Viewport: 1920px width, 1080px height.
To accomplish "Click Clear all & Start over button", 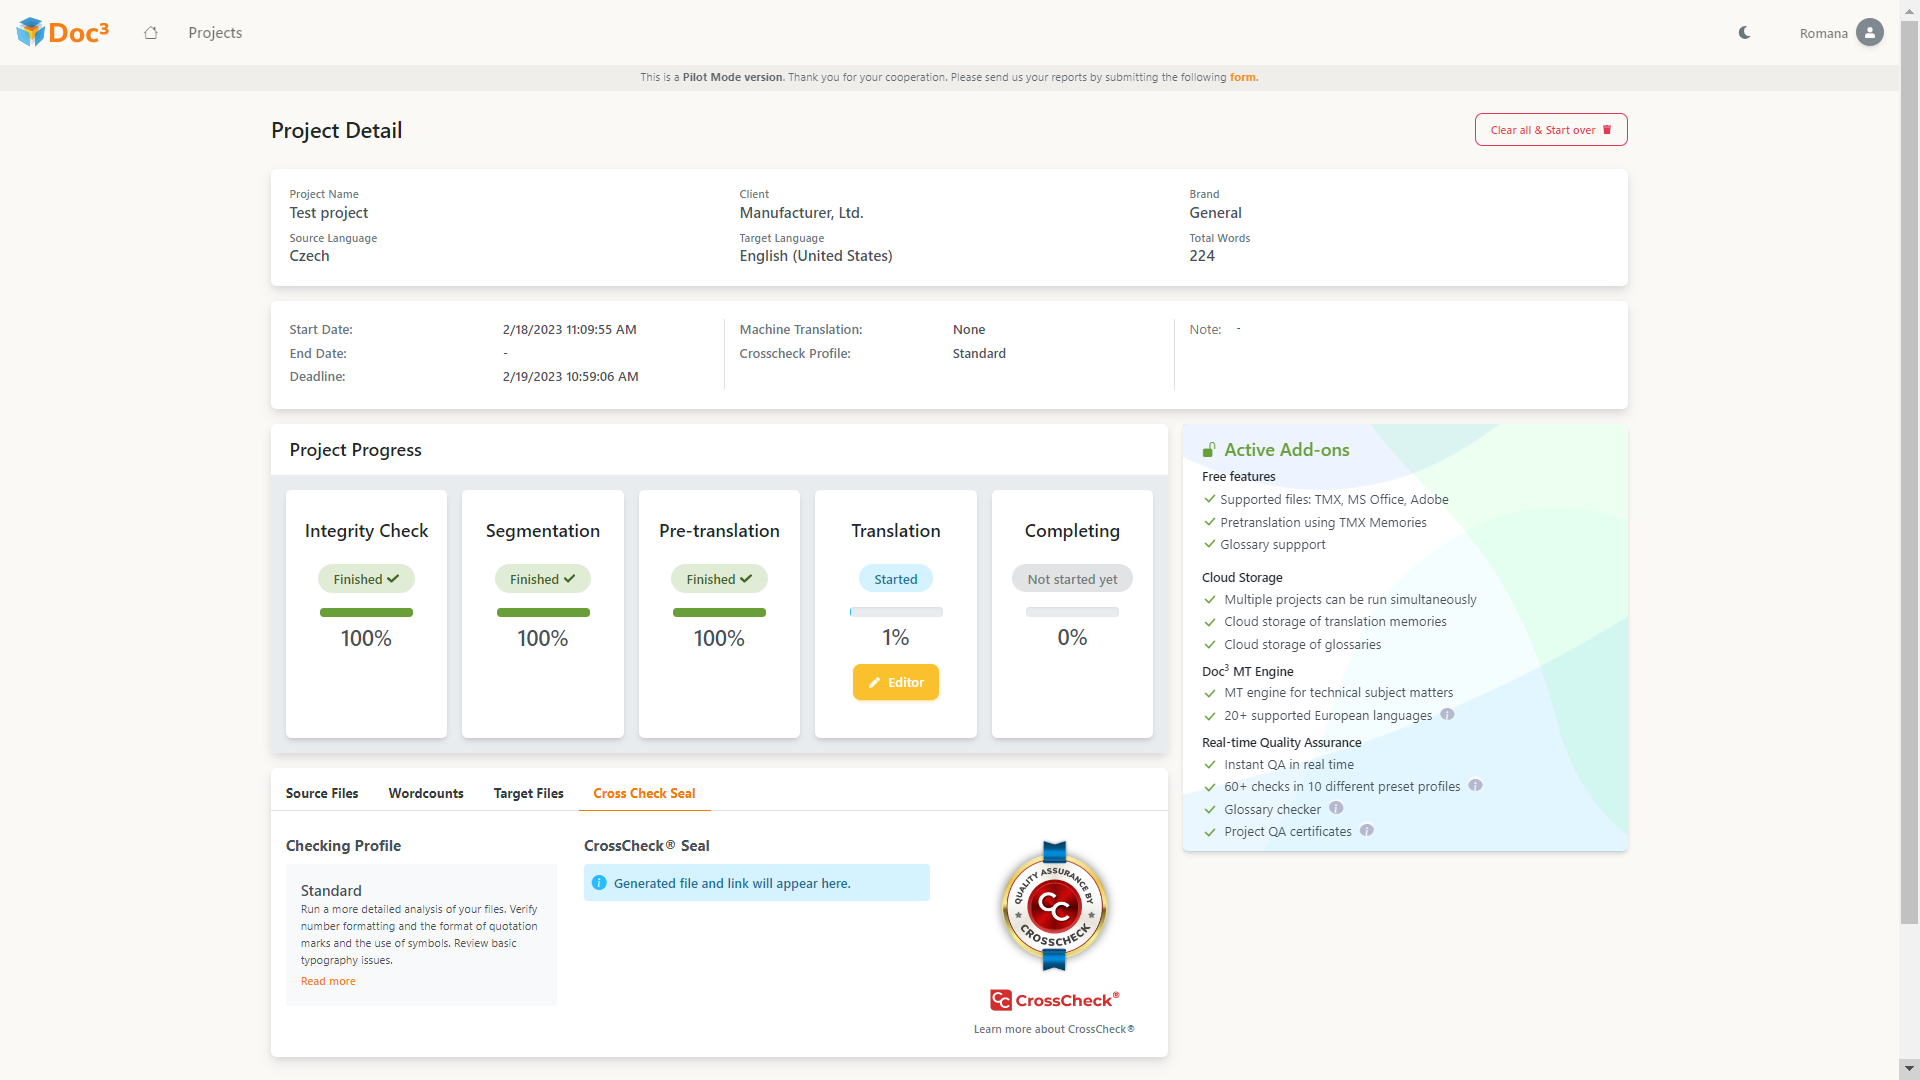I will pos(1550,130).
